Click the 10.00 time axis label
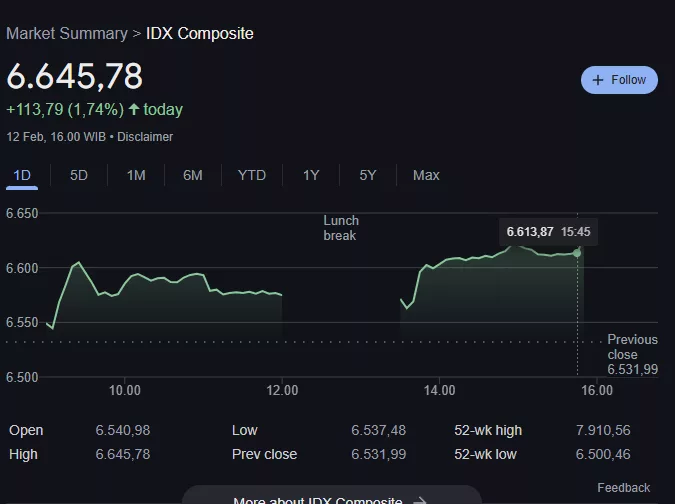Viewport: 675px width, 504px height. point(124,390)
